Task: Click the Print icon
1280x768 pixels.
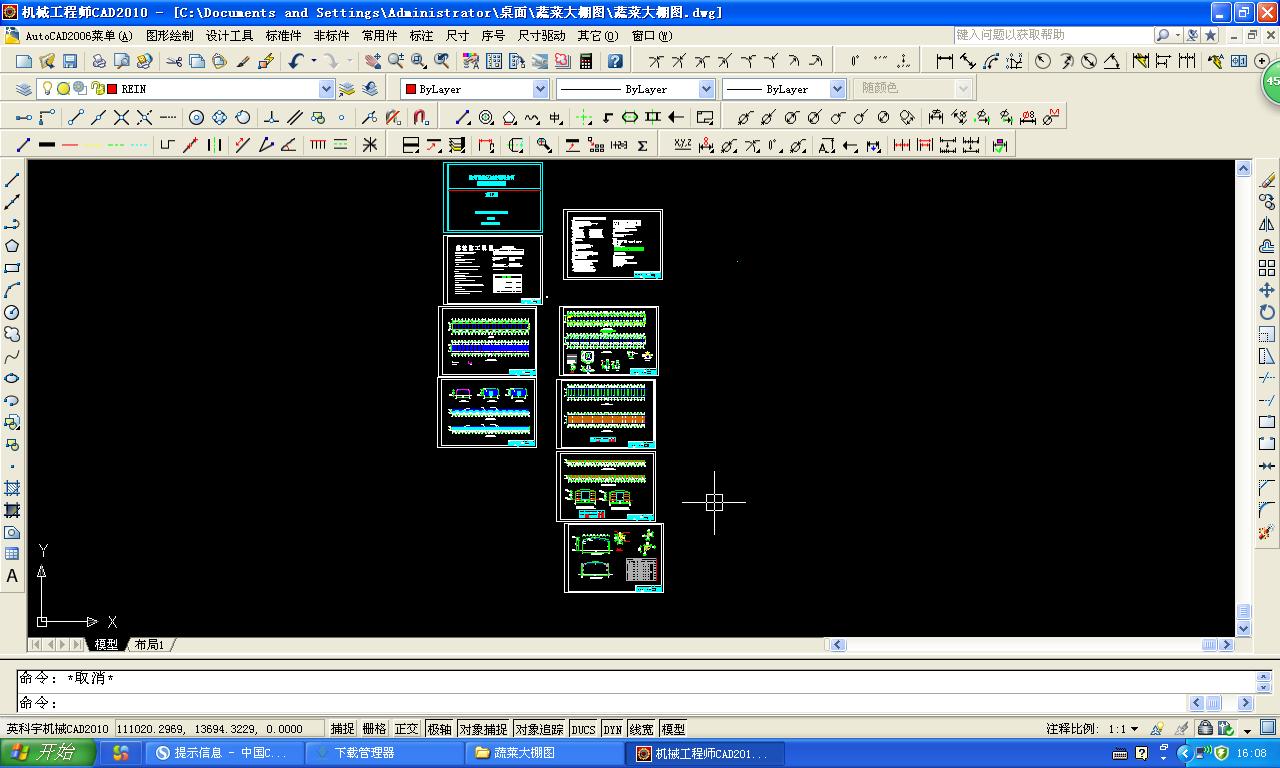Action: point(99,61)
